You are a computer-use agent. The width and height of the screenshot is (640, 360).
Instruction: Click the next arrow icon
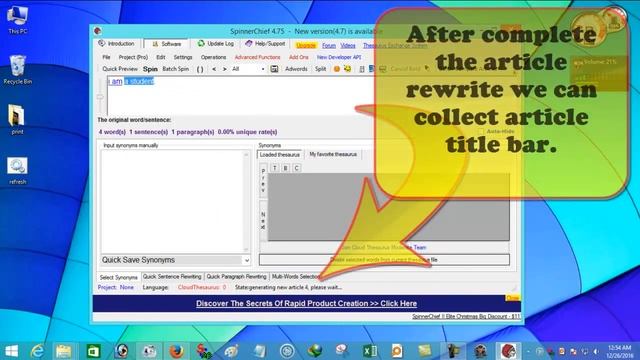click(x=224, y=69)
